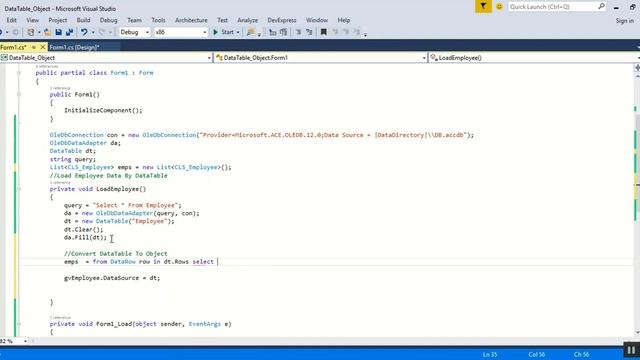Screen dimensions: 640x360
Task: Click the Save icon in toolbar
Action: coord(58,32)
